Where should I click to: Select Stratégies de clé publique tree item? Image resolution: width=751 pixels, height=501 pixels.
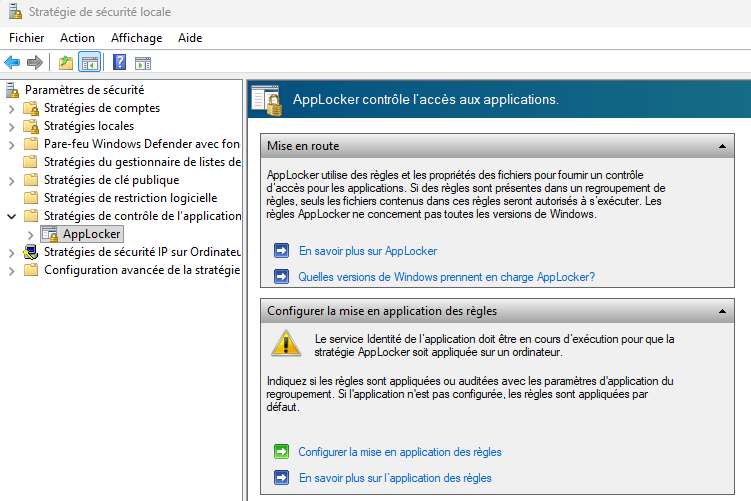pos(112,180)
